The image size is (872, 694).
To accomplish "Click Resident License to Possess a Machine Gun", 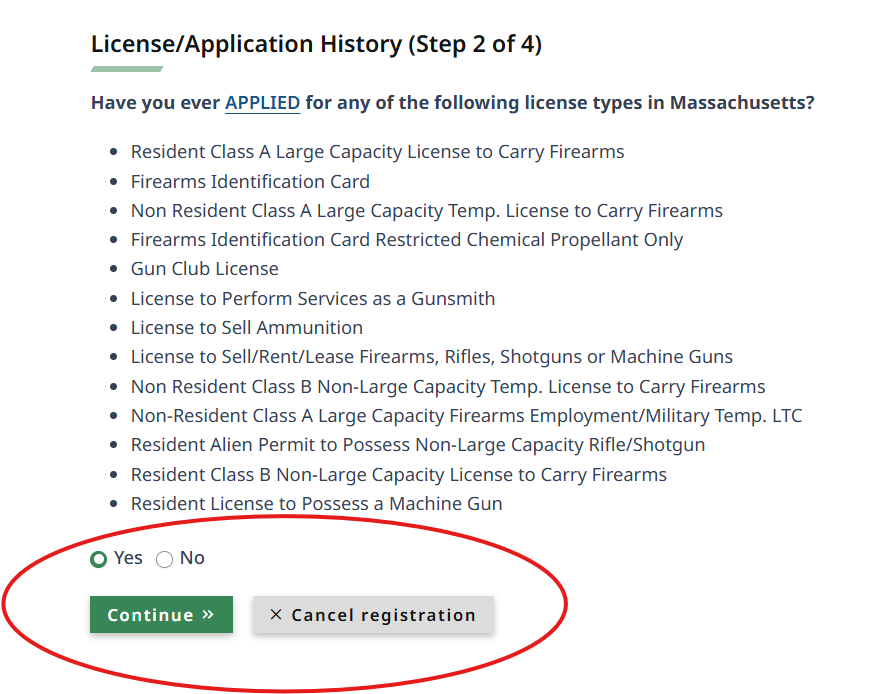I will [316, 504].
